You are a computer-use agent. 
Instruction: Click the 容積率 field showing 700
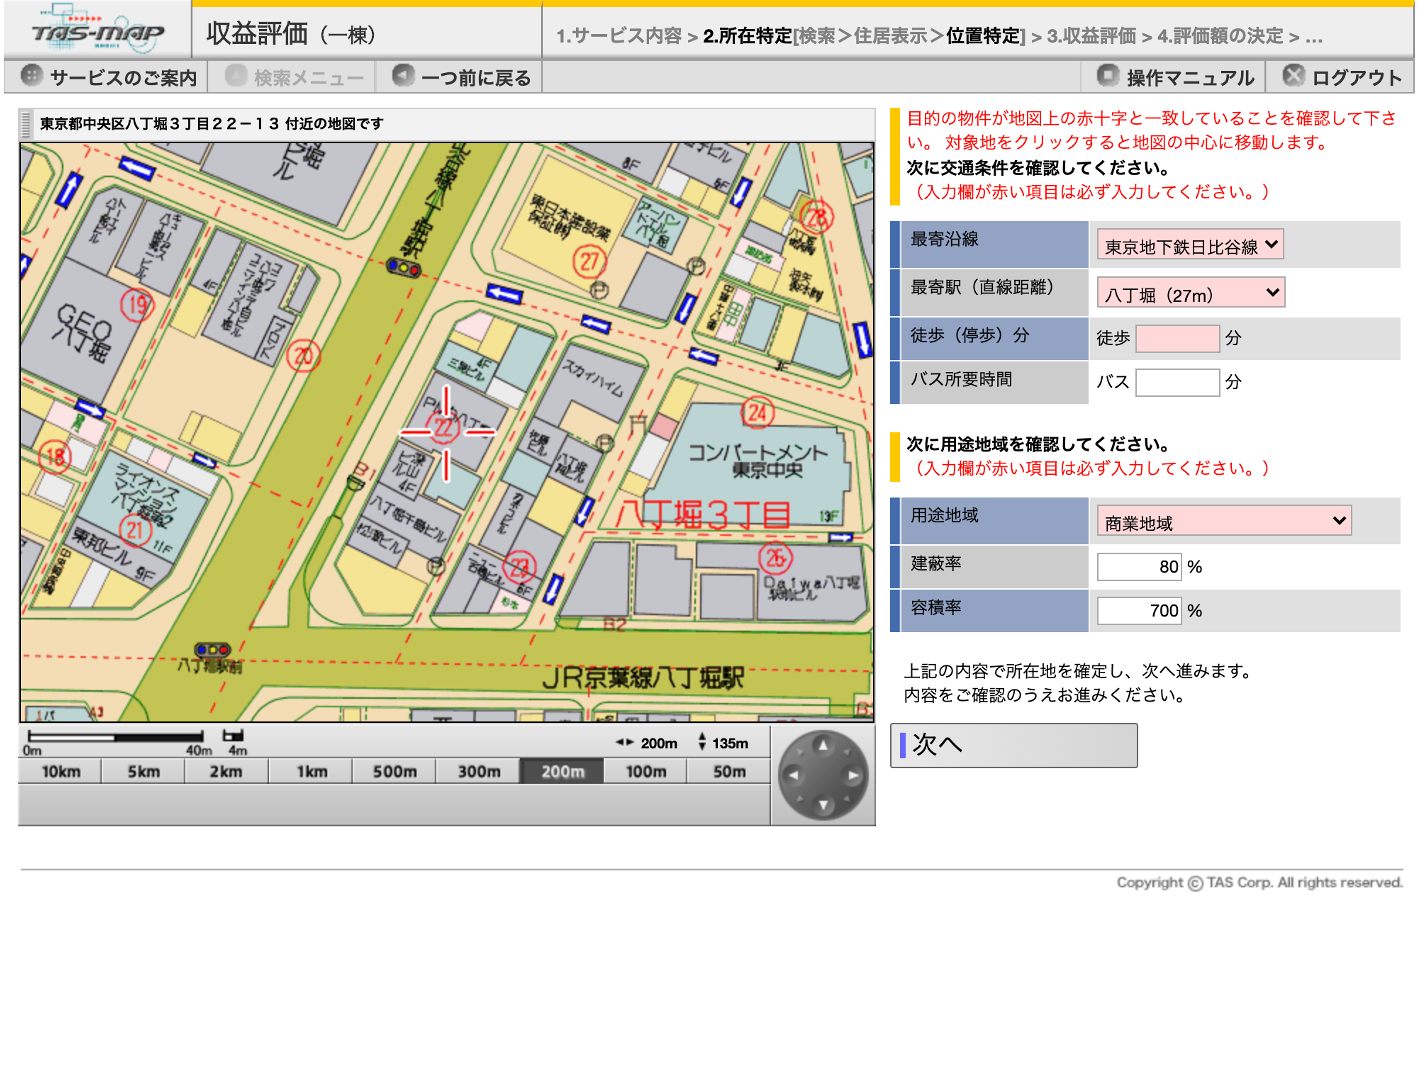coord(1139,610)
